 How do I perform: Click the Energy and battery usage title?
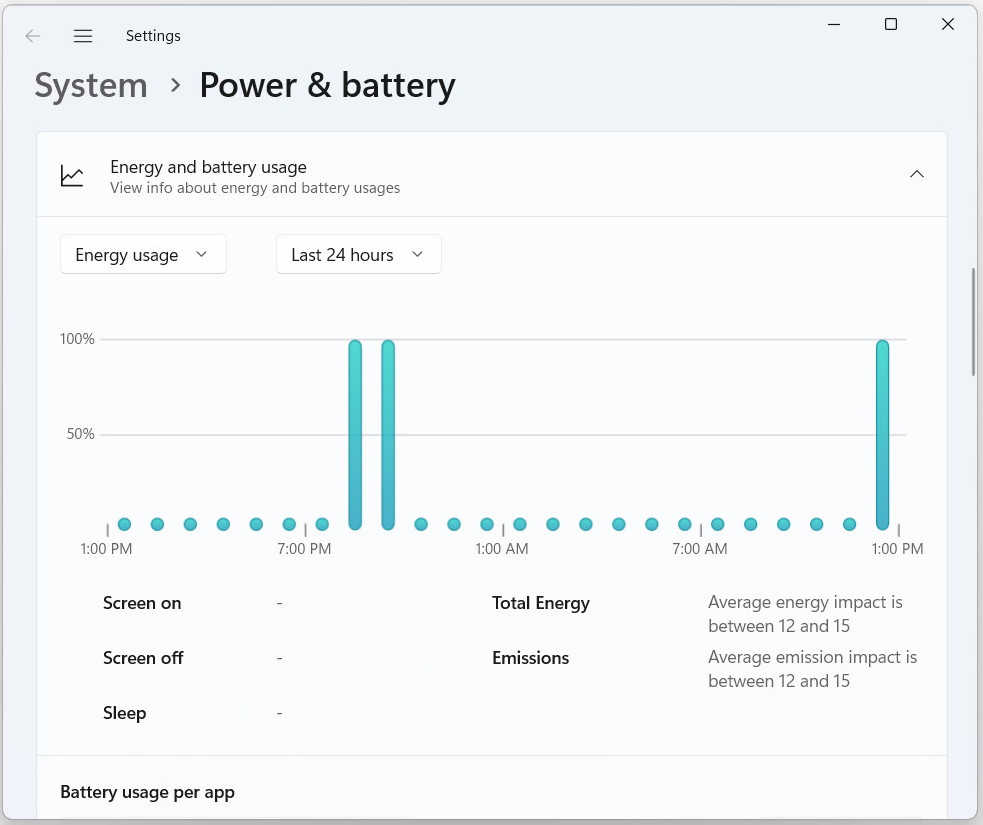(x=208, y=167)
